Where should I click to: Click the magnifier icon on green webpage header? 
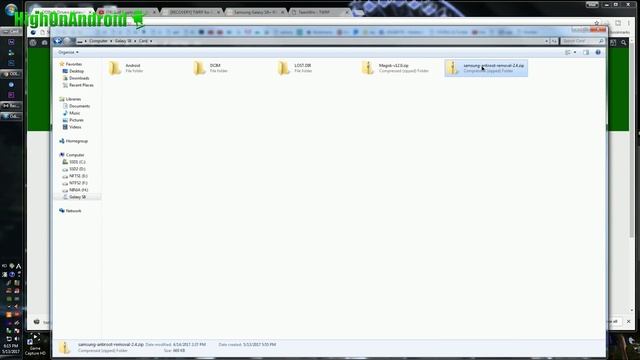[623, 42]
